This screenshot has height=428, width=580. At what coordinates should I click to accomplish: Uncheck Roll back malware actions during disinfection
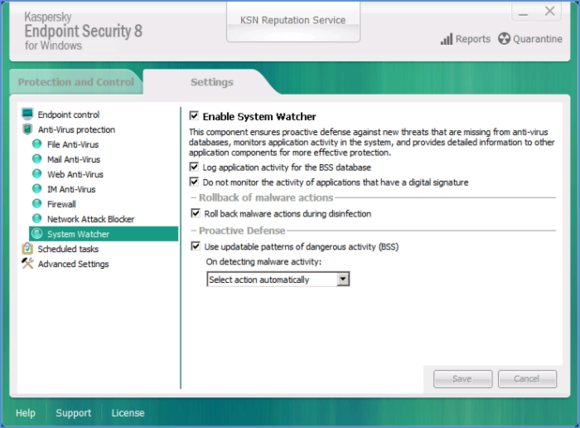(x=195, y=213)
